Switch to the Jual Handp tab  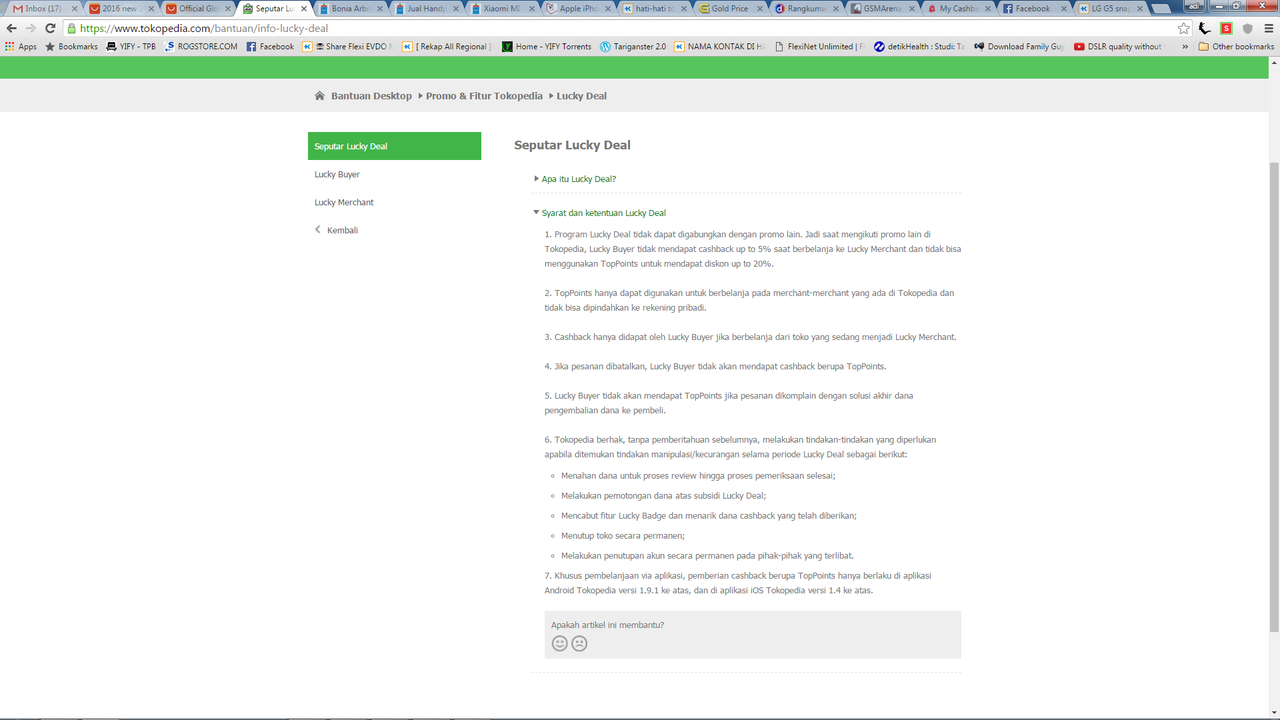click(426, 8)
